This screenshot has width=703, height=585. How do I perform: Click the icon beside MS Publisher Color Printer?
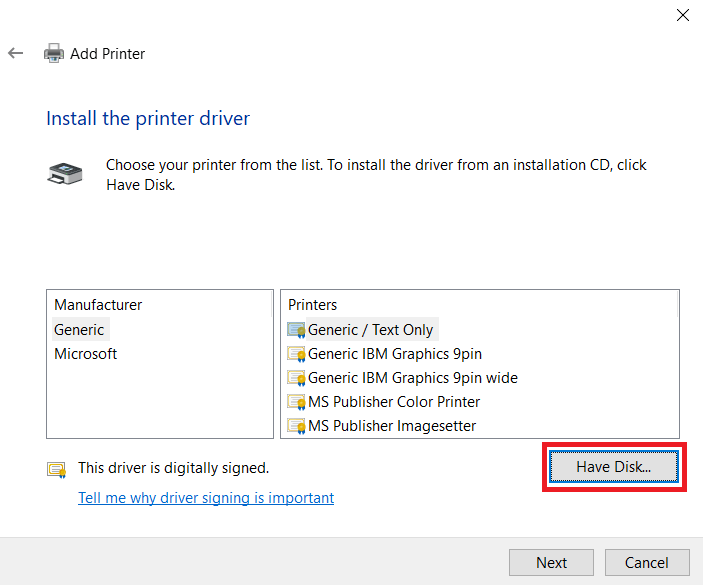coord(296,402)
